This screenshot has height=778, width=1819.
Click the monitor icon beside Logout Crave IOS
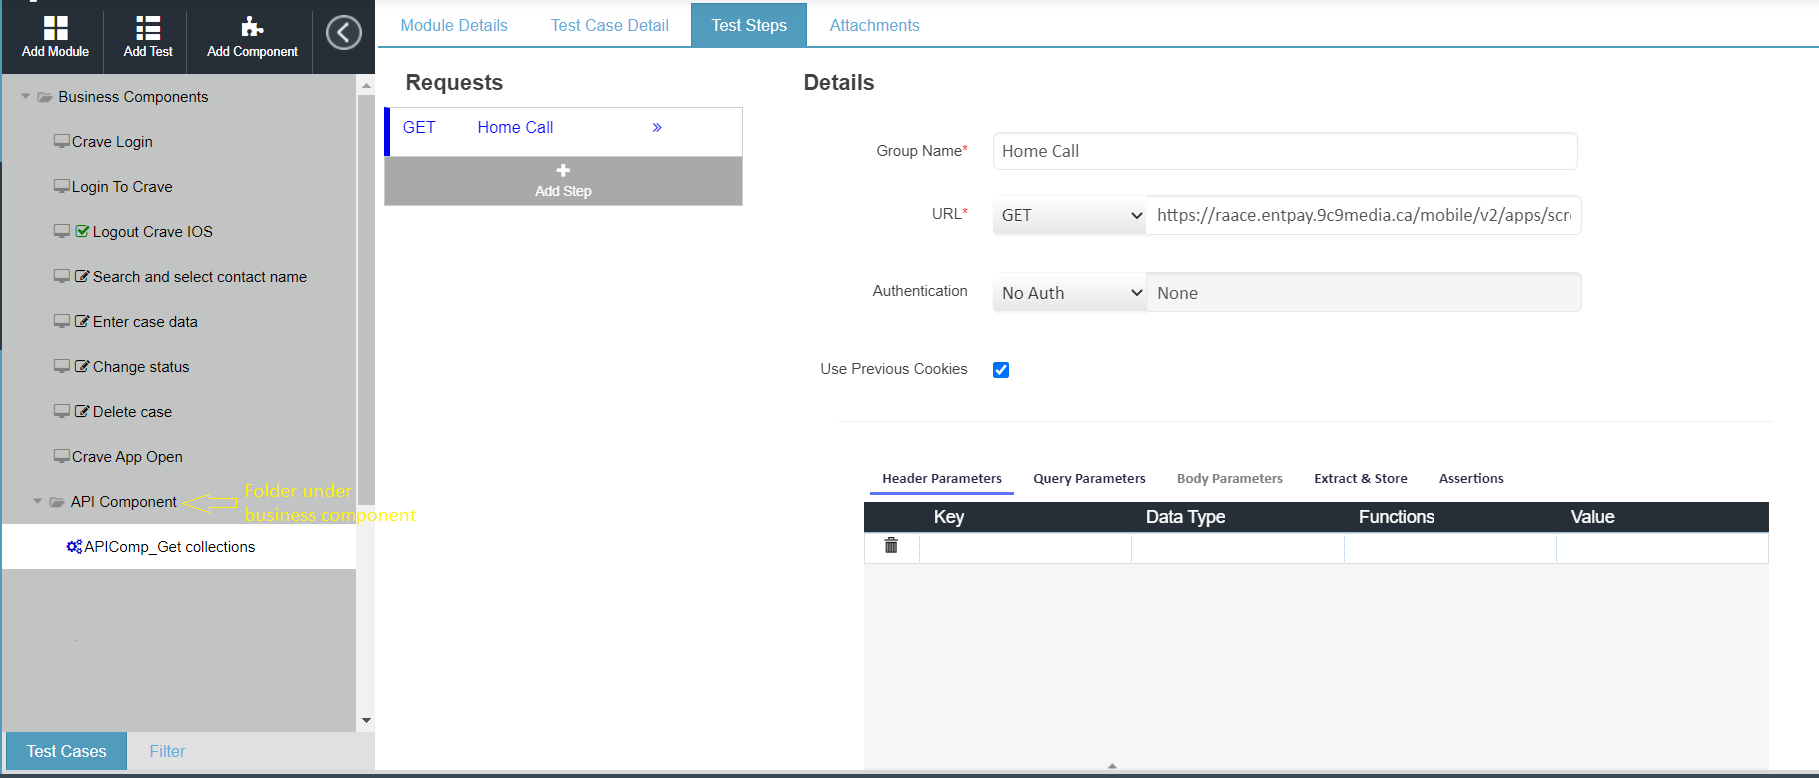(x=62, y=231)
